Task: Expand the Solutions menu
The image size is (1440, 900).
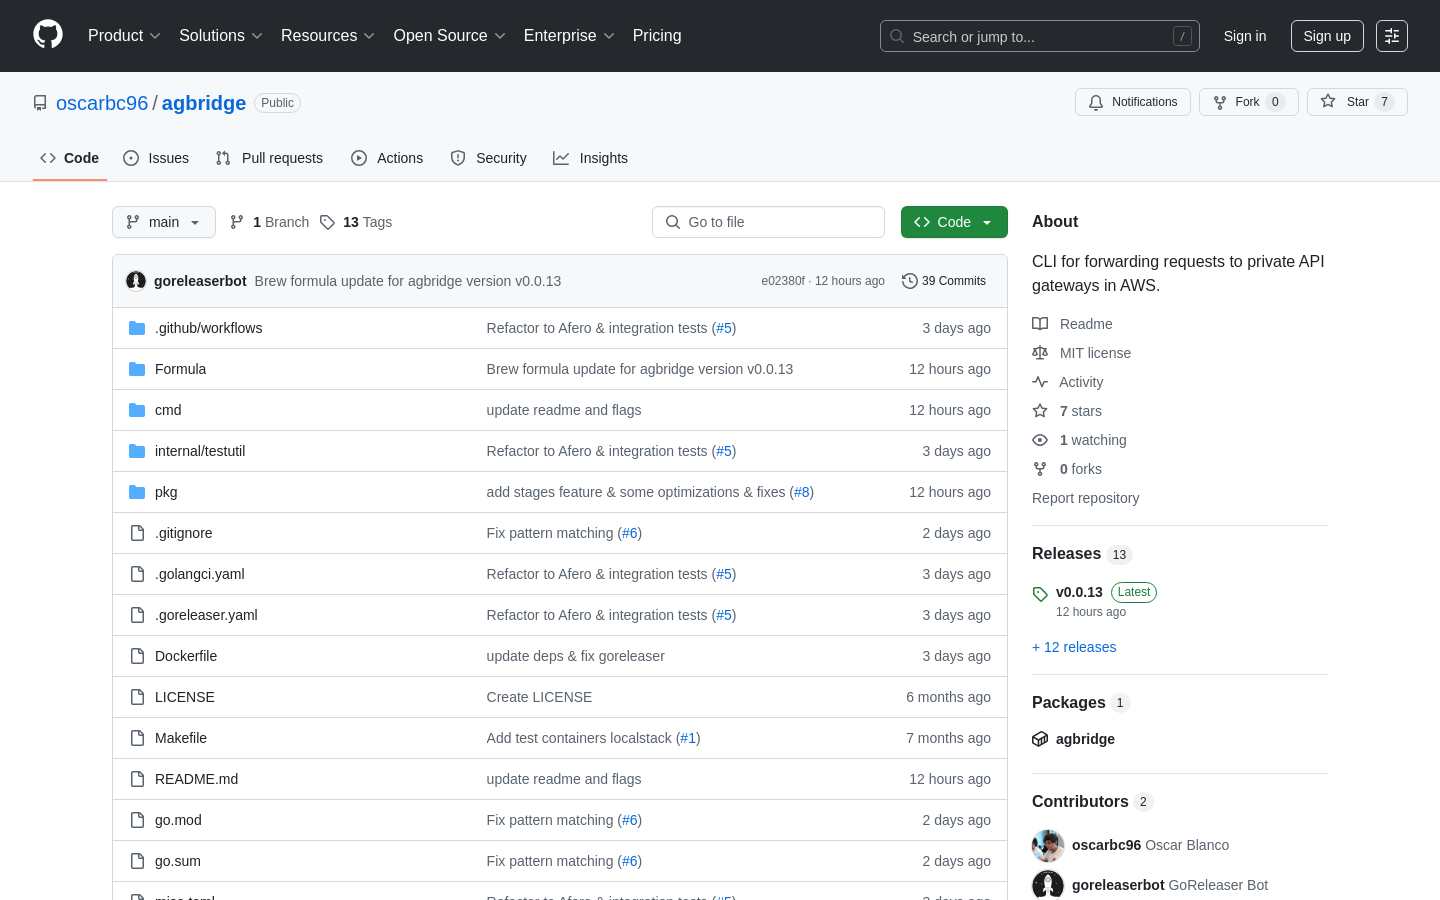Action: [221, 36]
